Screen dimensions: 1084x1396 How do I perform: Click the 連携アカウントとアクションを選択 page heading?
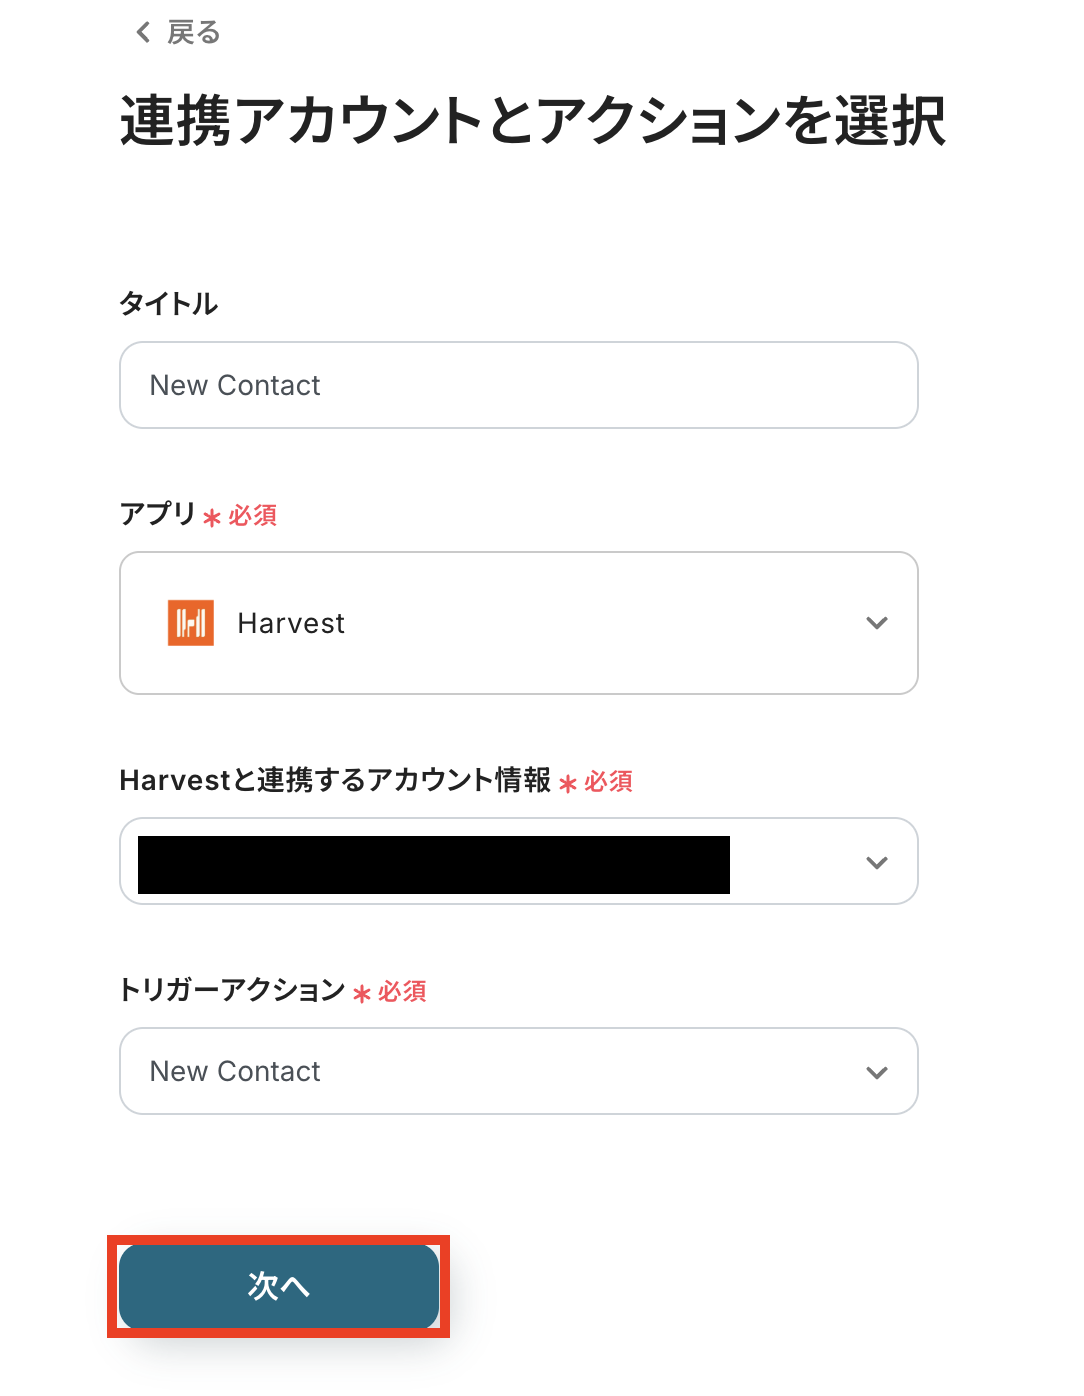click(x=533, y=121)
